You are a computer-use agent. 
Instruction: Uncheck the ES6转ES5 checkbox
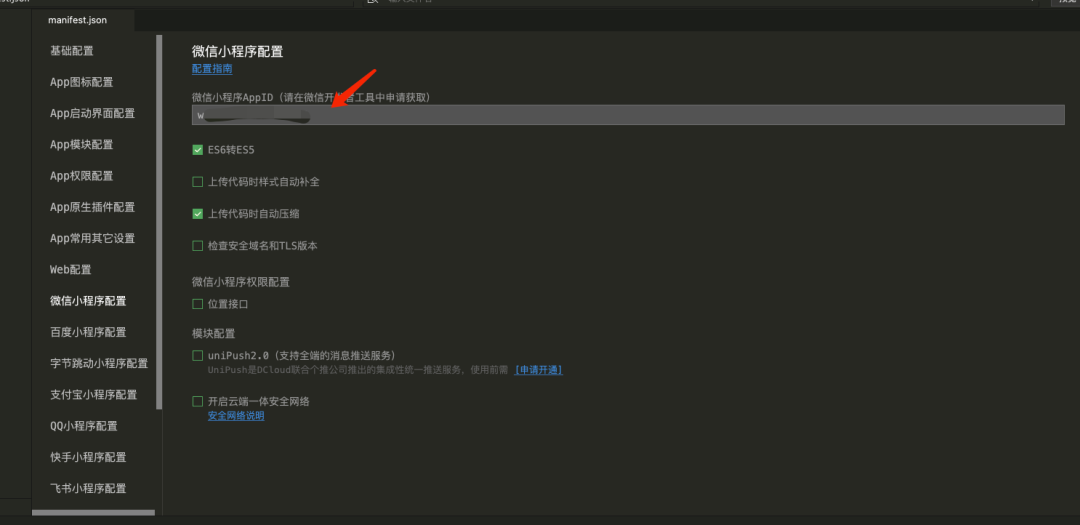(x=198, y=150)
